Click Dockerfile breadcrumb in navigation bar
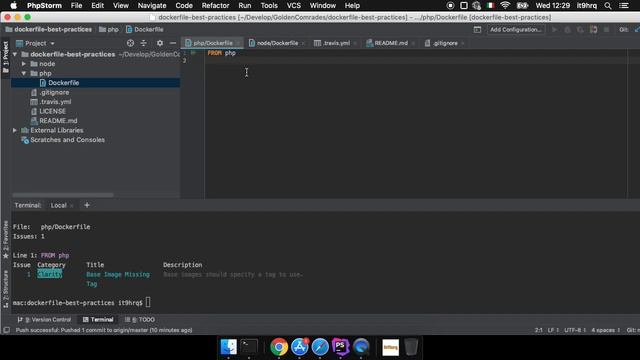This screenshot has width=640, height=360. point(145,29)
